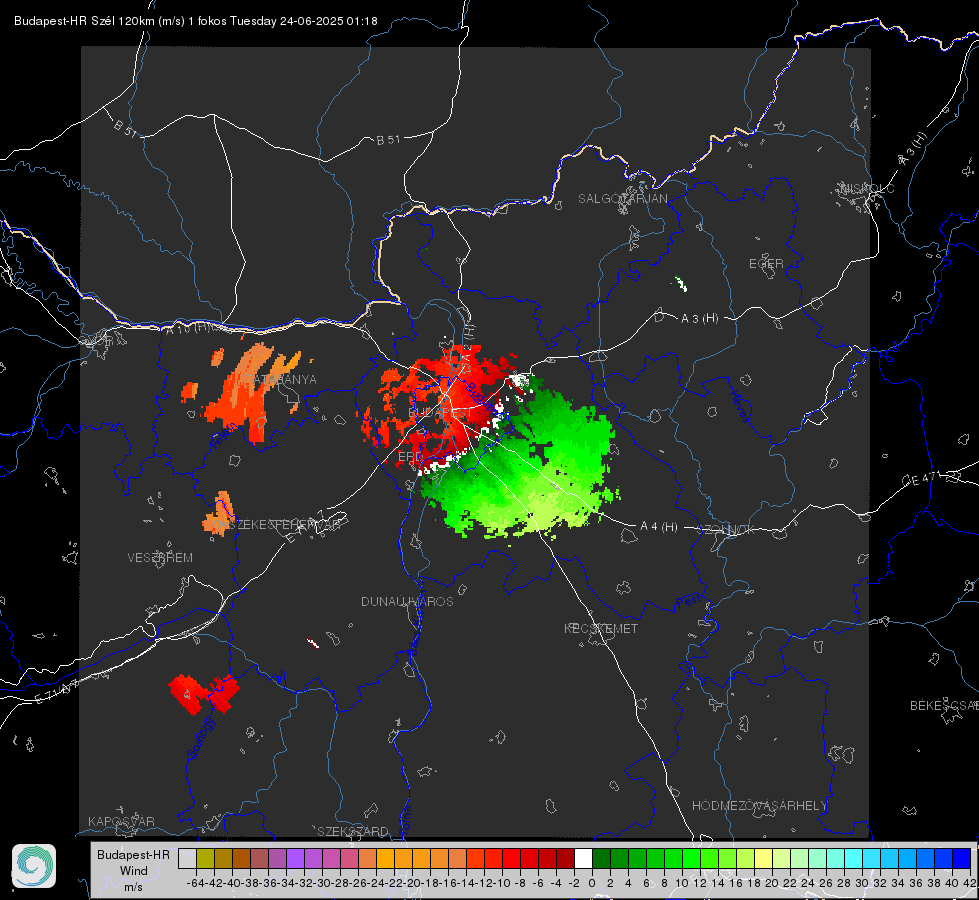Select the dark blue swatch between 40 and 42
Viewport: 979px width, 900px height.
pos(962,859)
